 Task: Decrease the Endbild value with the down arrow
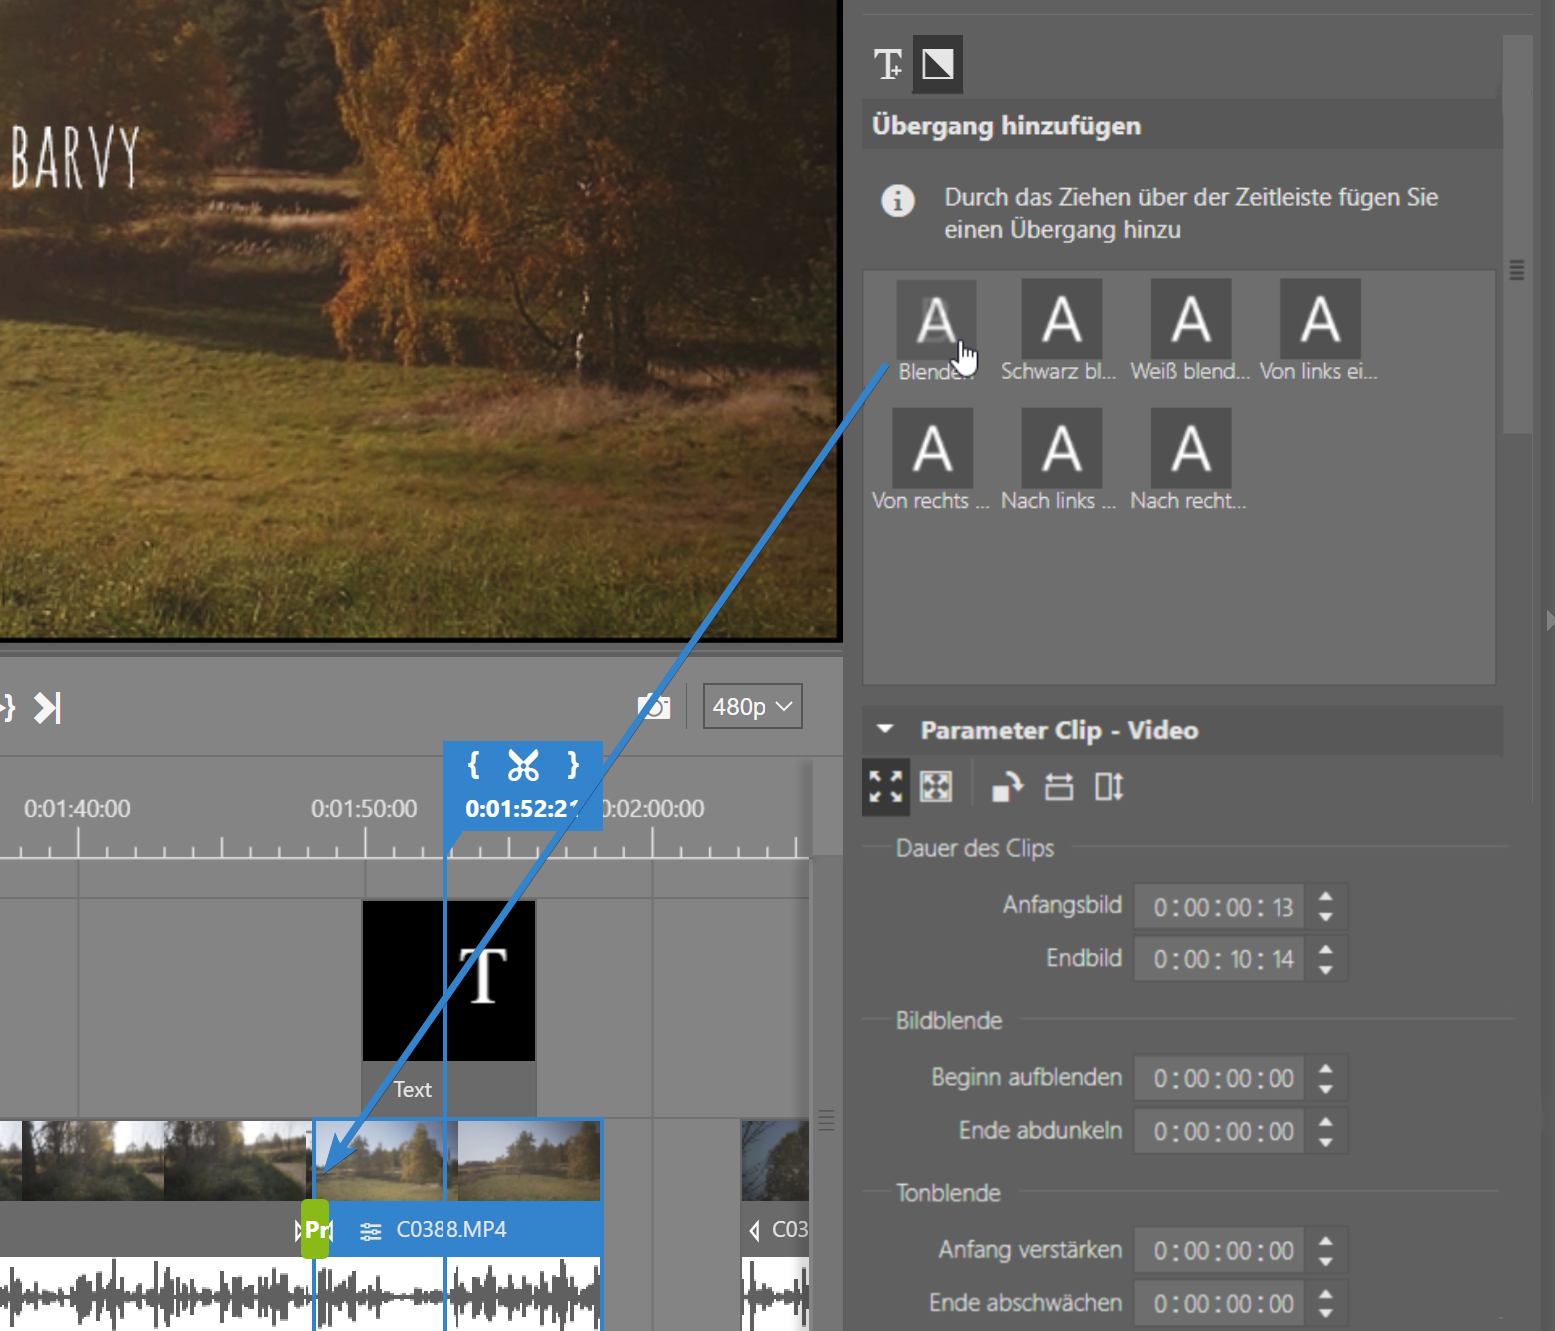click(1326, 969)
